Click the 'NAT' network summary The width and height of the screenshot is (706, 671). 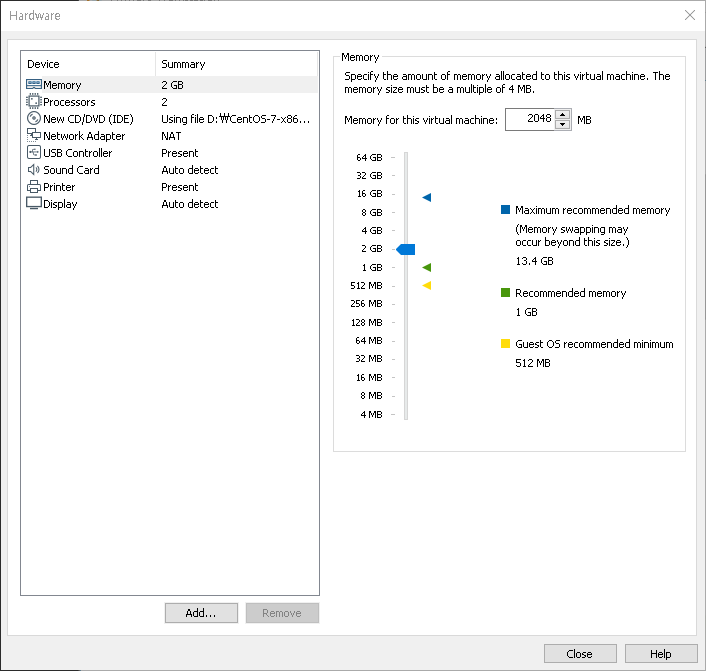171,136
